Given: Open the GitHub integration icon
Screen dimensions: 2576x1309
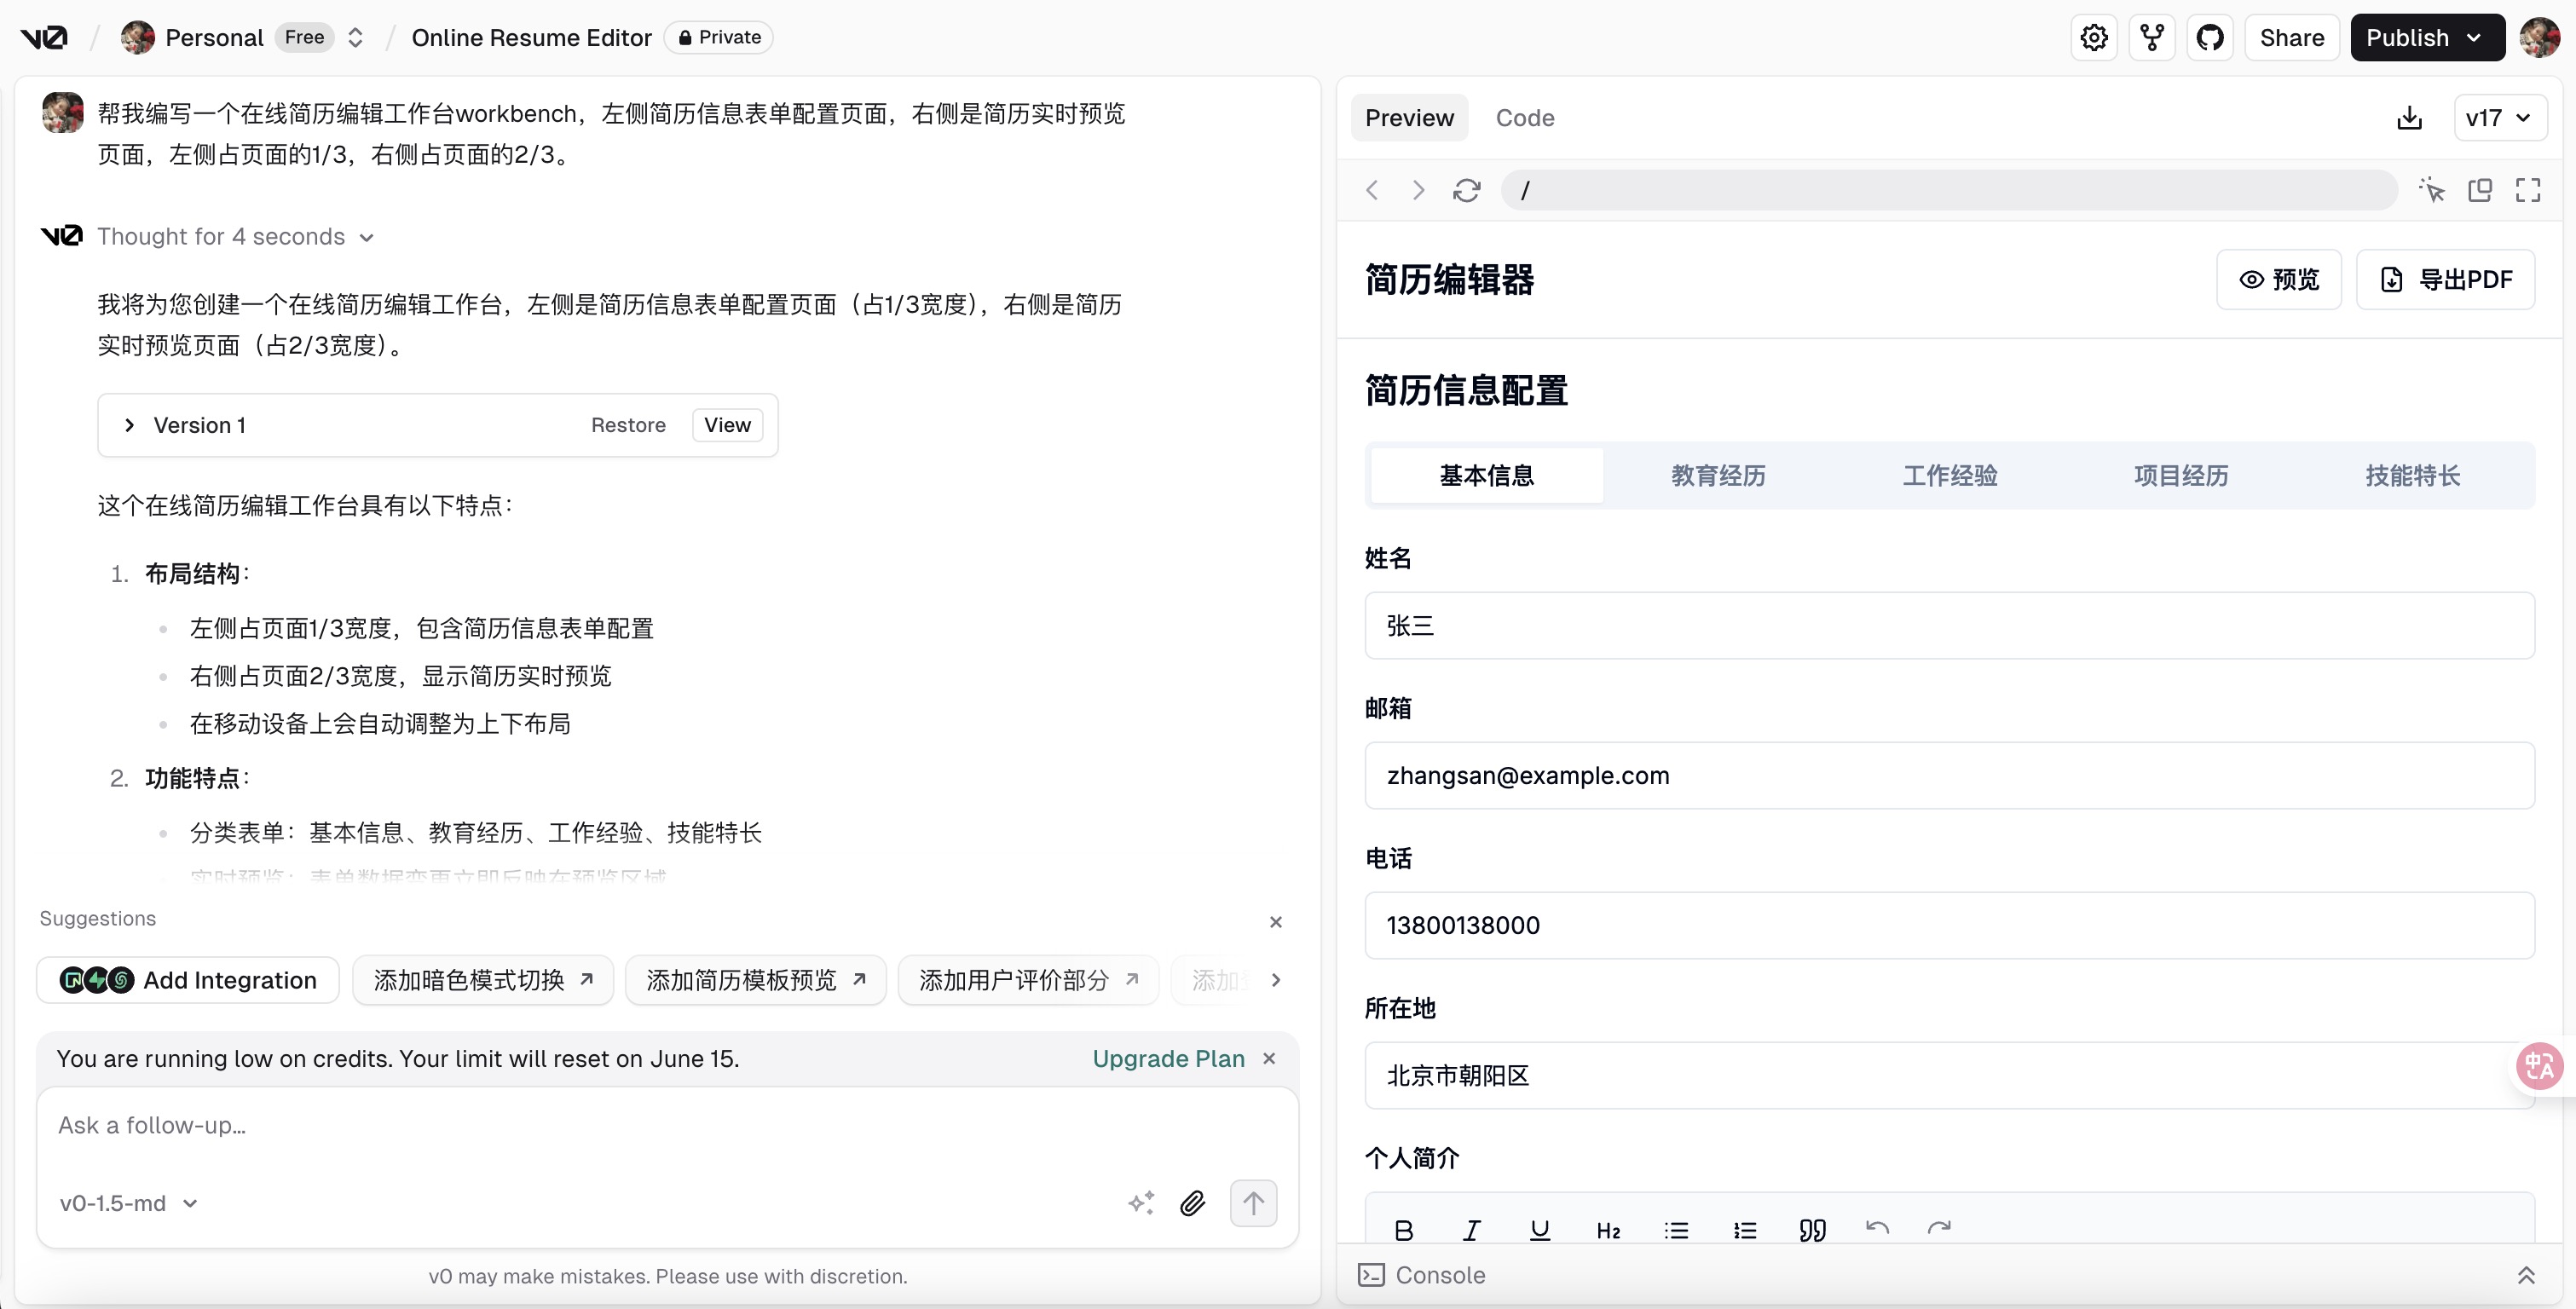Looking at the screenshot, I should tap(2209, 38).
